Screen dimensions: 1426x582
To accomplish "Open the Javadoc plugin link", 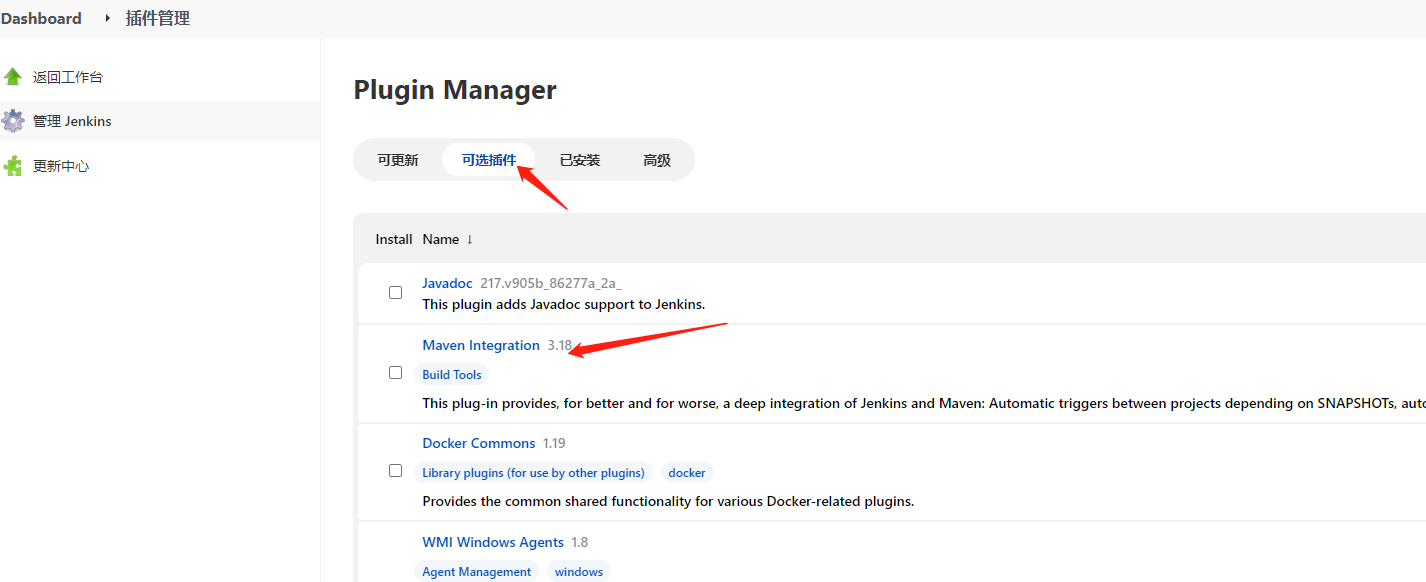I will pos(447,283).
